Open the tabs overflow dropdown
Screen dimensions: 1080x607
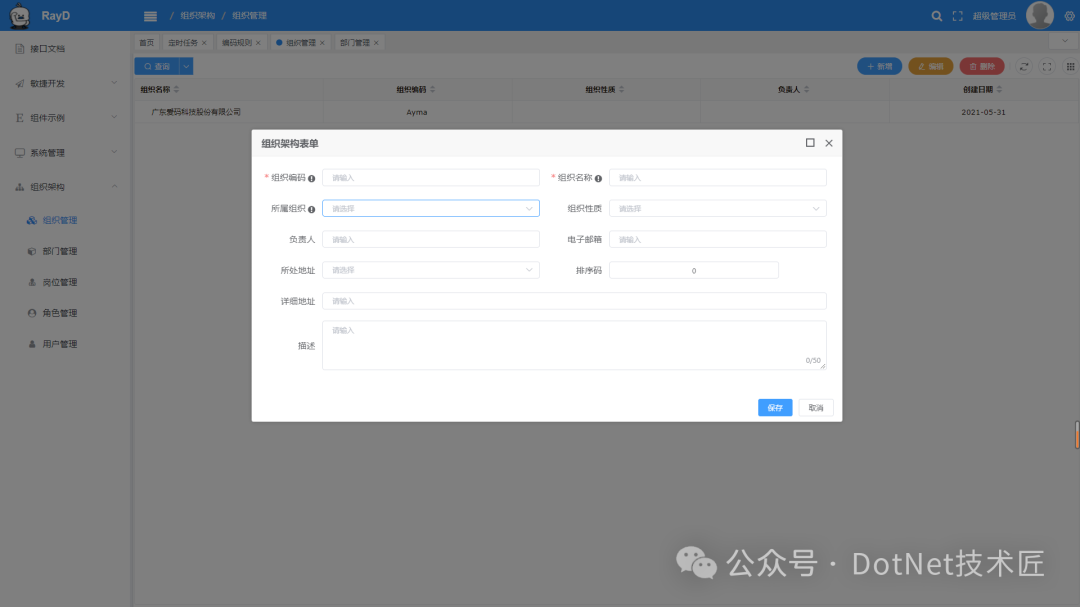click(x=1064, y=41)
